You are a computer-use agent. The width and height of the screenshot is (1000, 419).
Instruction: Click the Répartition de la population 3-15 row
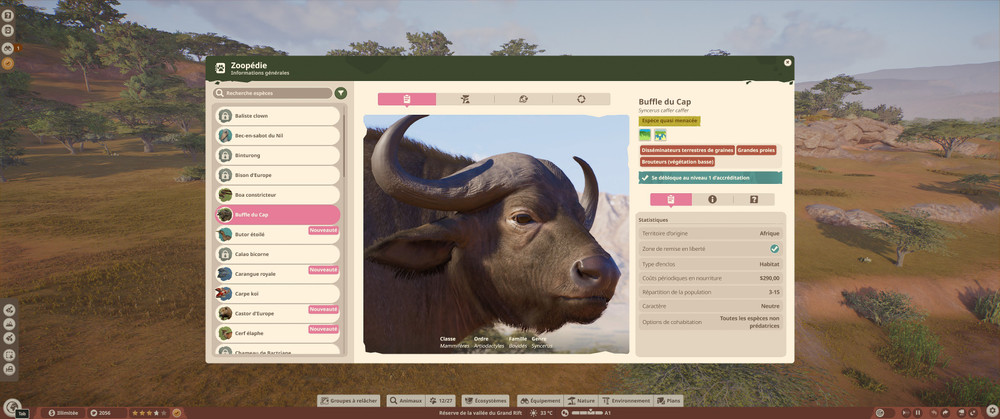point(710,292)
